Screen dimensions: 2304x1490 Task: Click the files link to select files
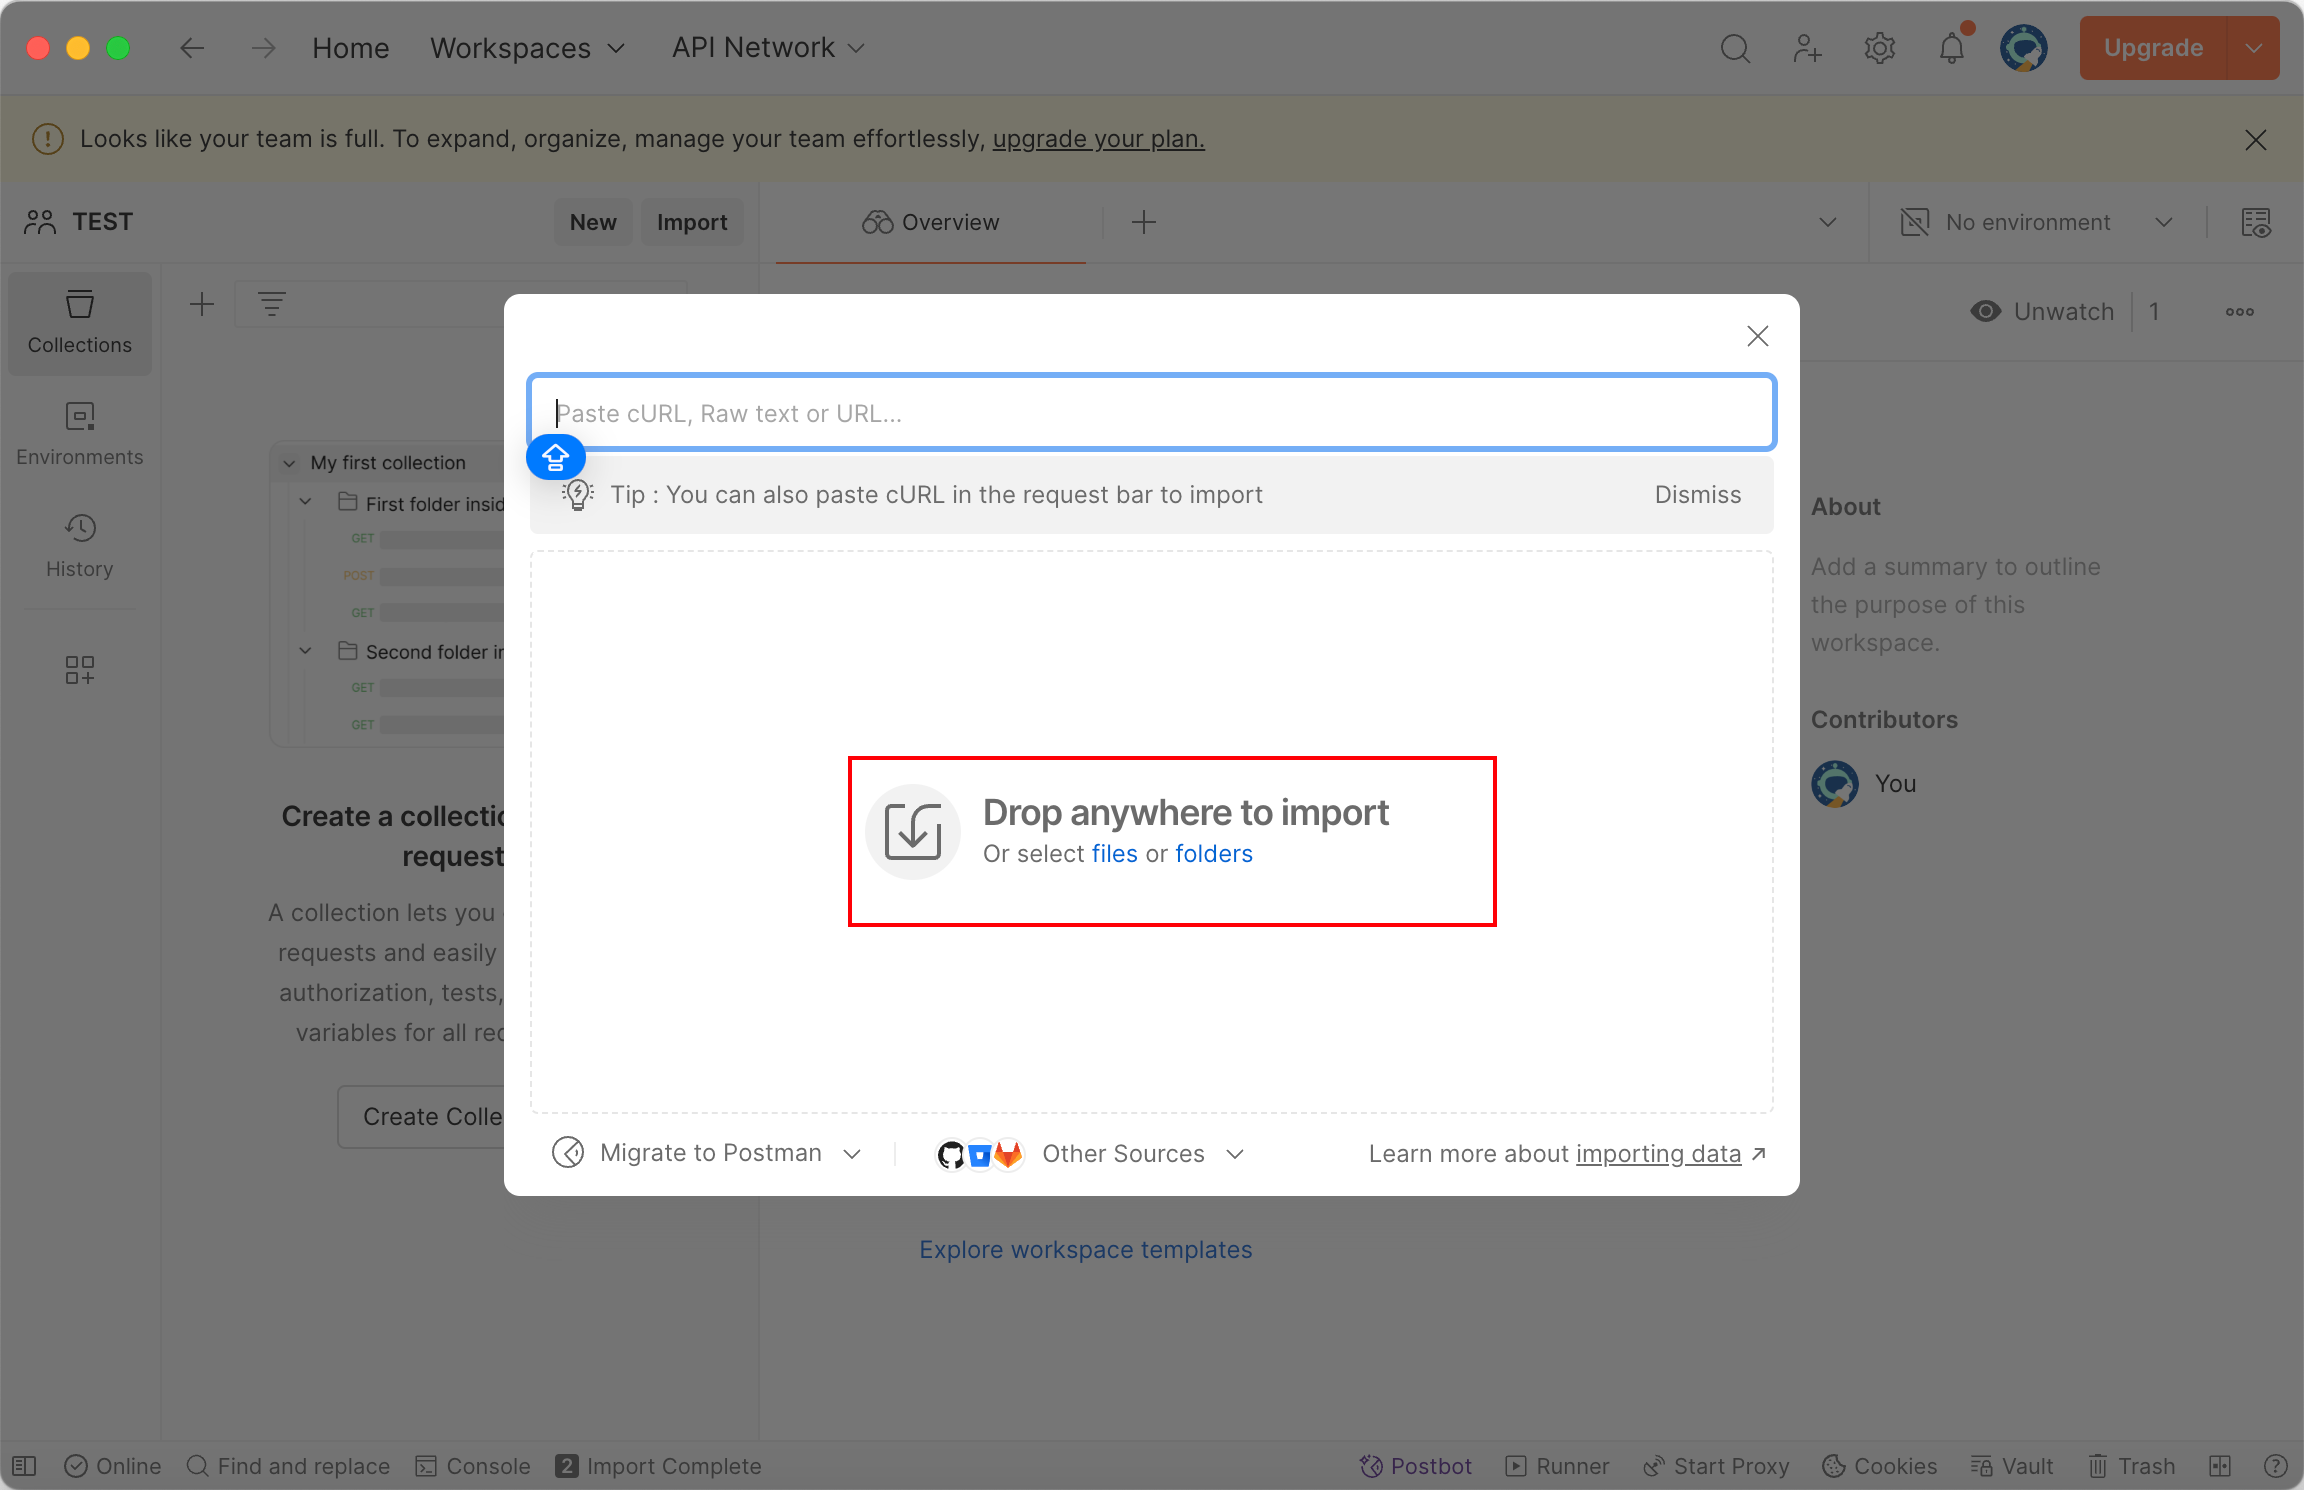1114,854
